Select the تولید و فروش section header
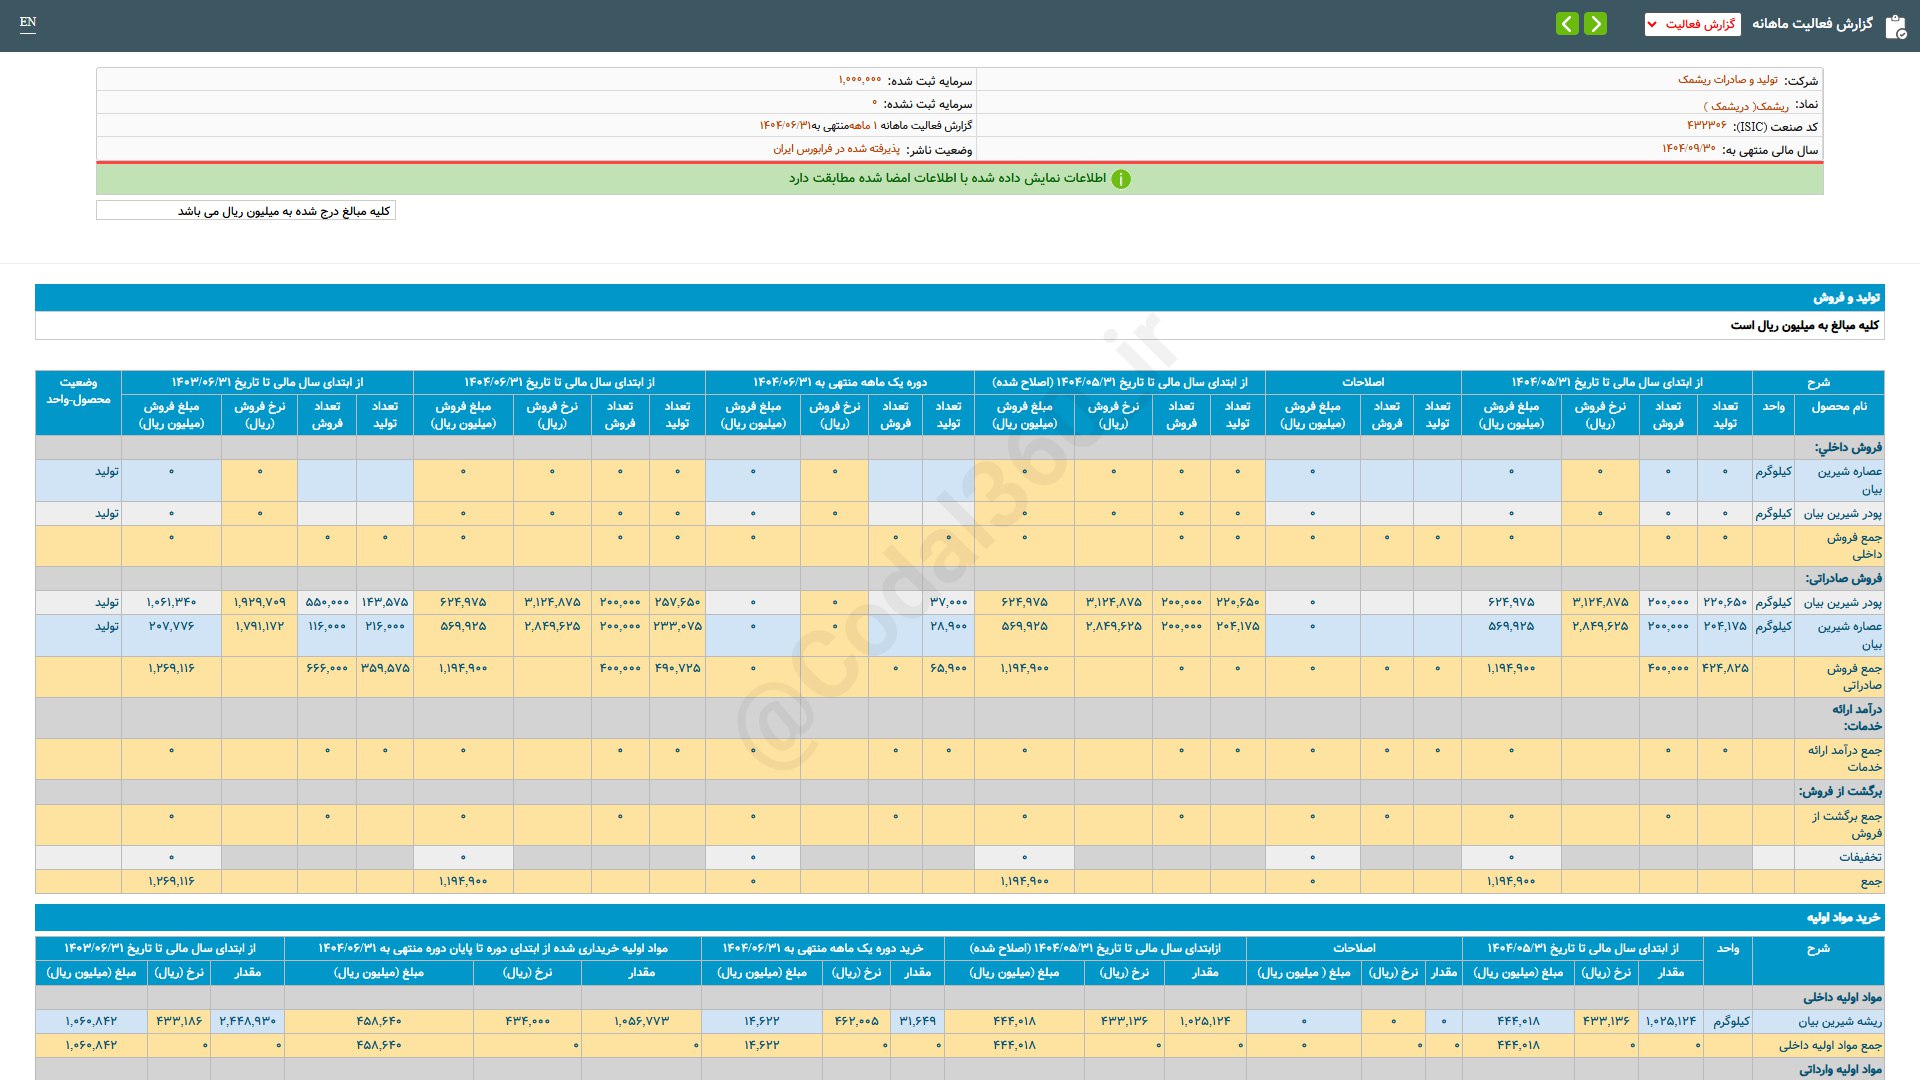This screenshot has height=1080, width=1920. pyautogui.click(x=1846, y=298)
